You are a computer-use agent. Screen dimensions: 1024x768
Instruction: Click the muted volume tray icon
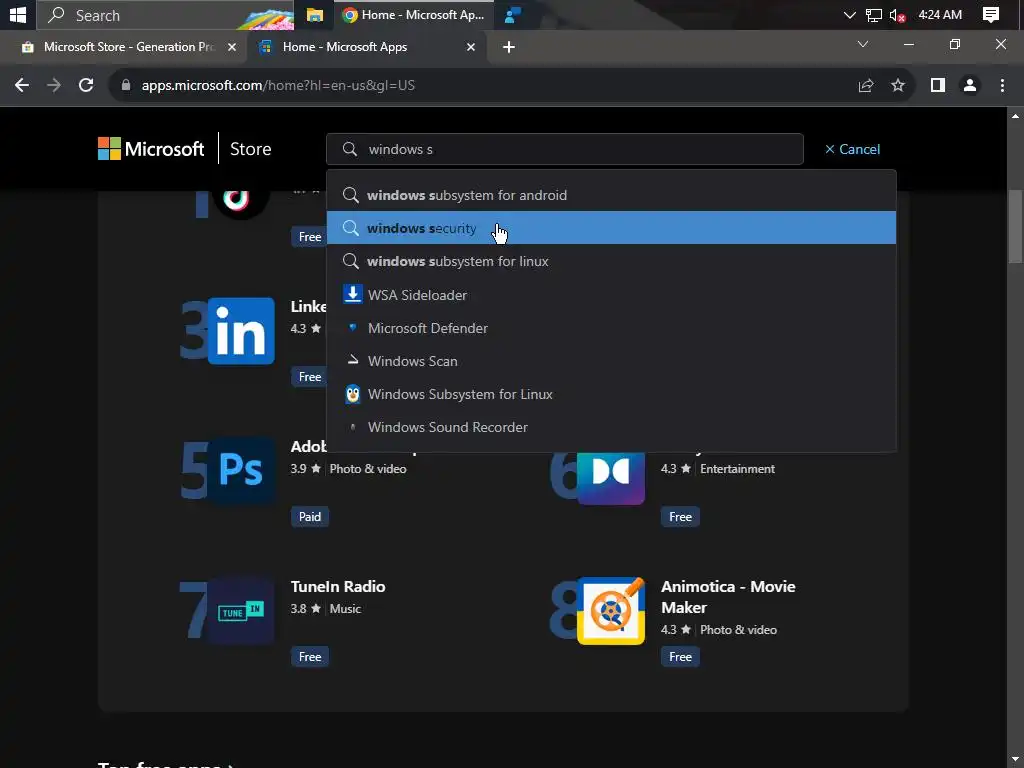897,15
